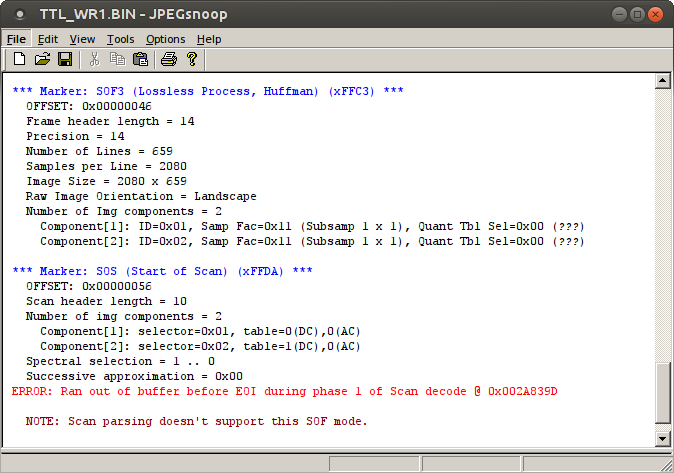
Task: Open the Edit menu
Action: pos(48,39)
